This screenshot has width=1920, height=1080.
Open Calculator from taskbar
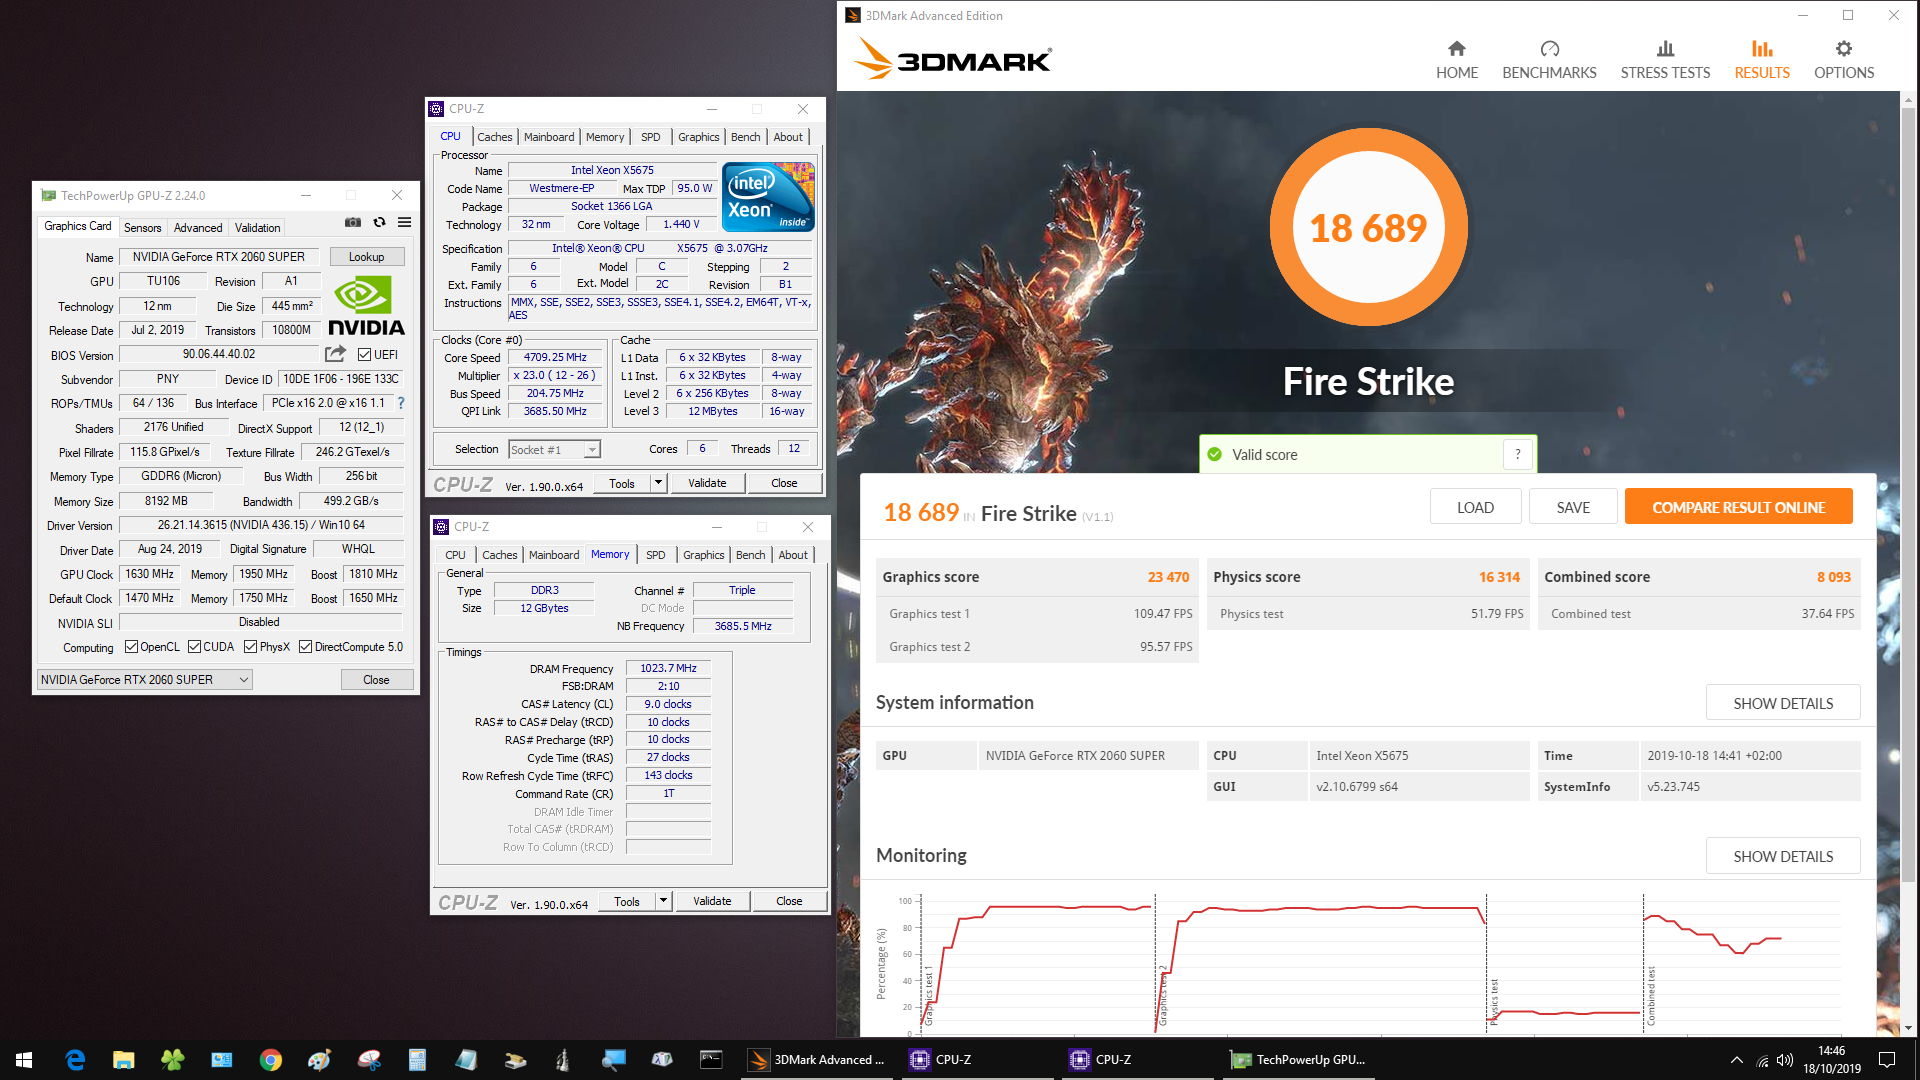coord(418,1060)
